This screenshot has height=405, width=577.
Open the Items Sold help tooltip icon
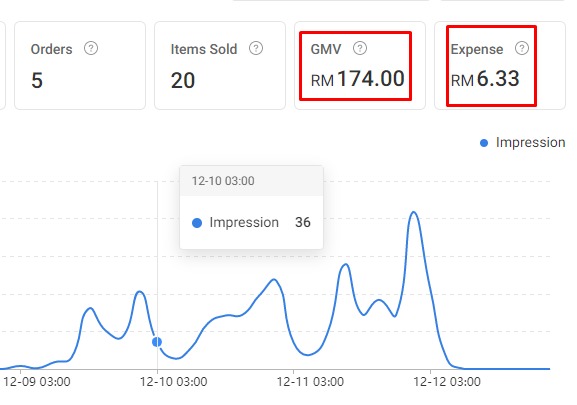(x=256, y=48)
